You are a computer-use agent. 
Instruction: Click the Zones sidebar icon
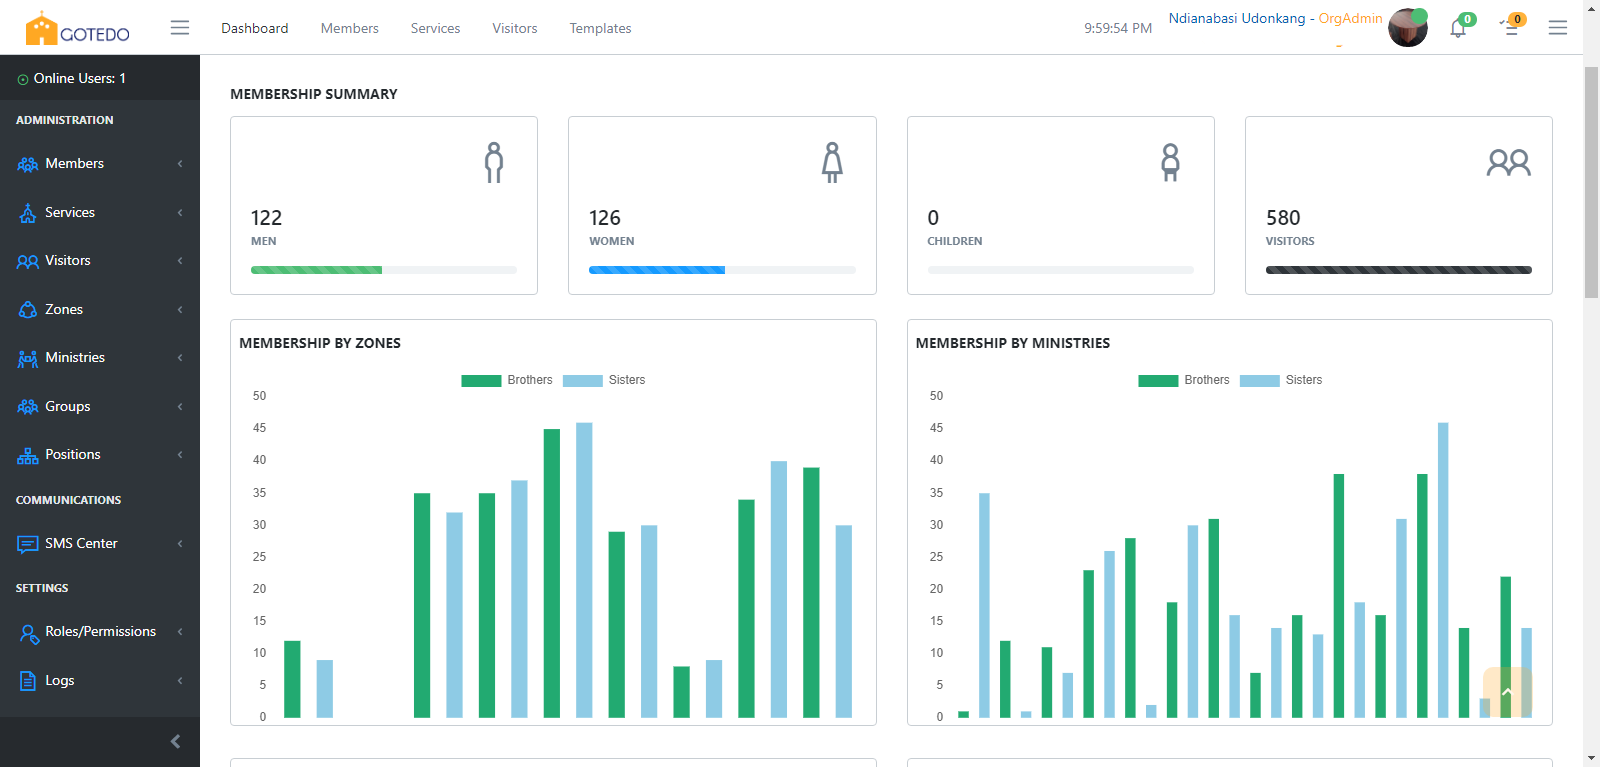28,310
